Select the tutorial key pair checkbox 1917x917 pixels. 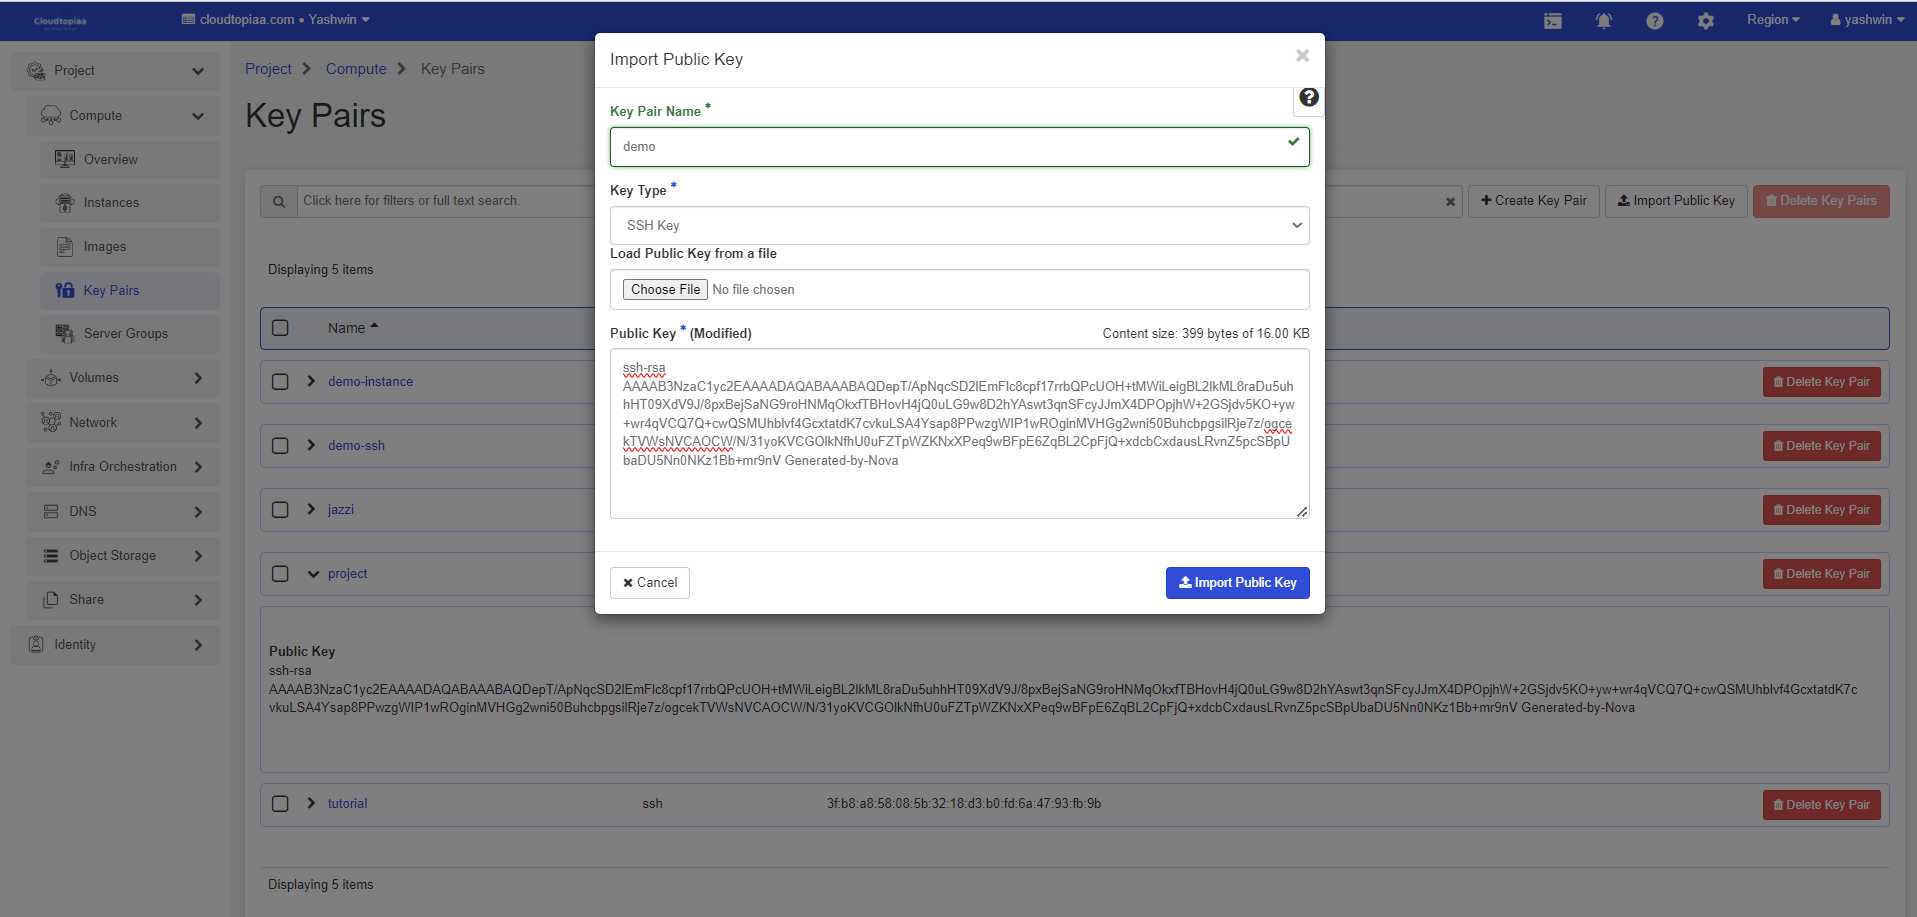(x=281, y=804)
